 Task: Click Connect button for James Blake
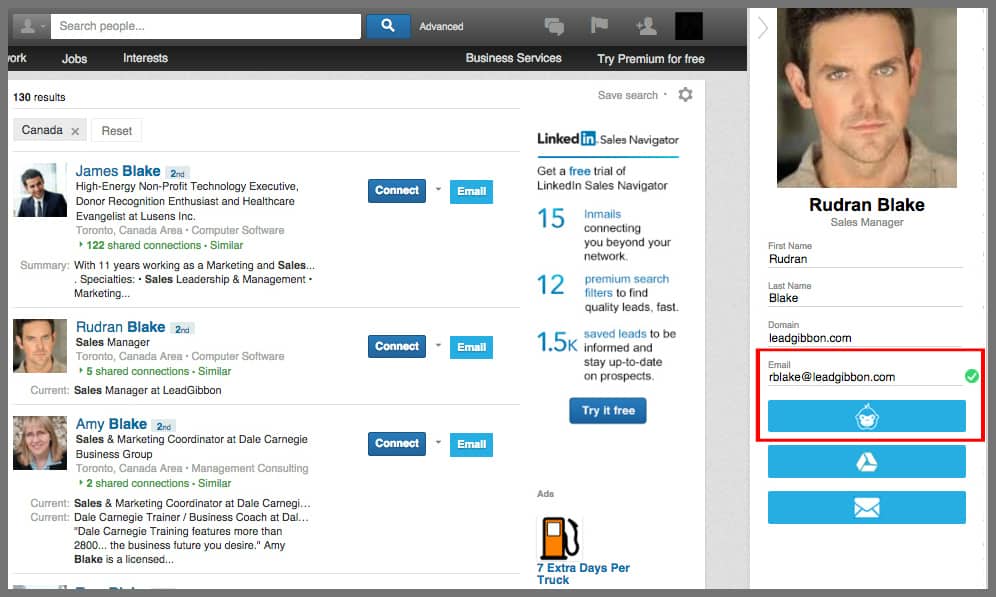tap(397, 190)
